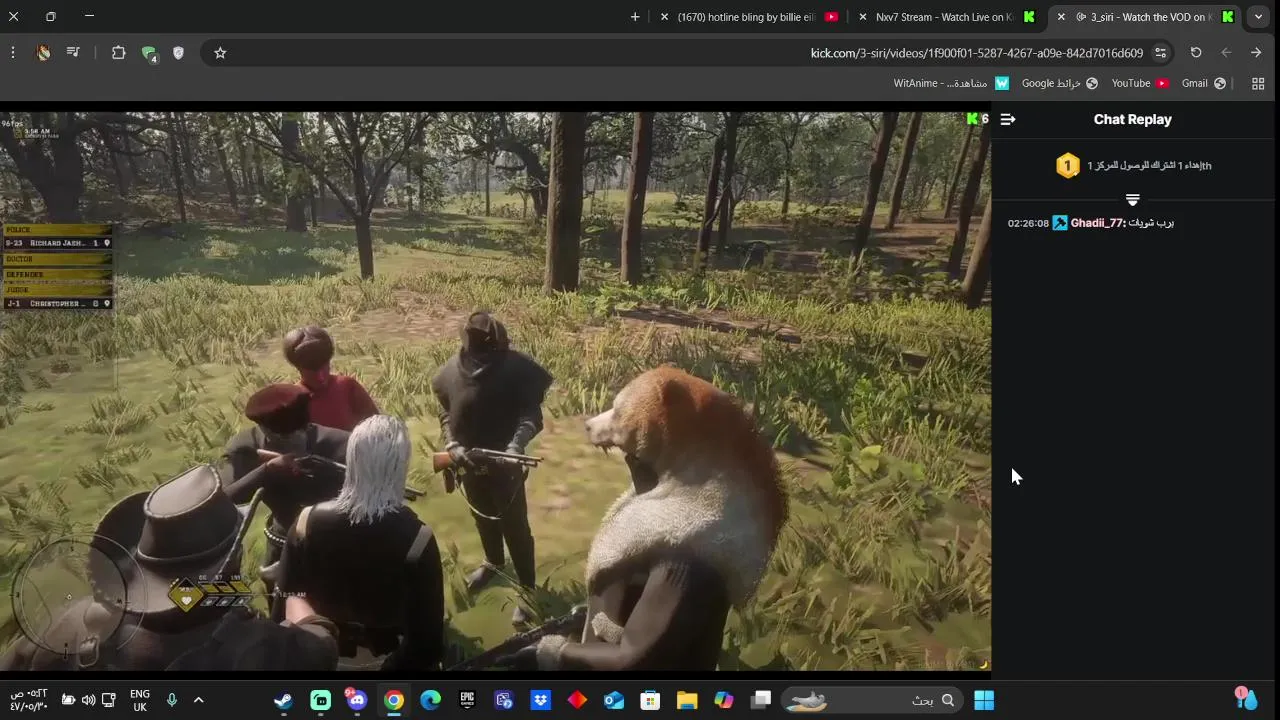Open File Explorer from the taskbar
Viewport: 1280px width, 720px height.
point(687,700)
